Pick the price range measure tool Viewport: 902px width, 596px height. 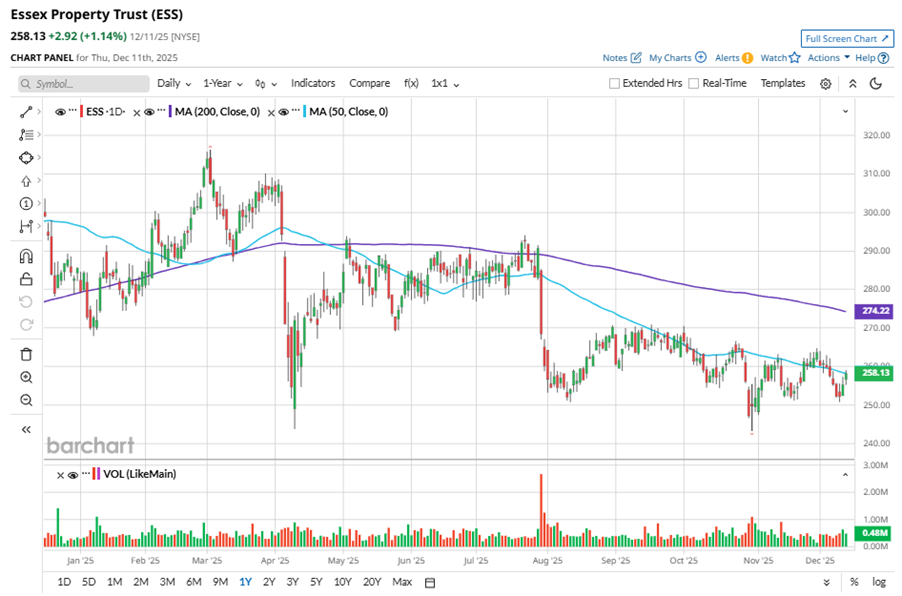click(26, 227)
